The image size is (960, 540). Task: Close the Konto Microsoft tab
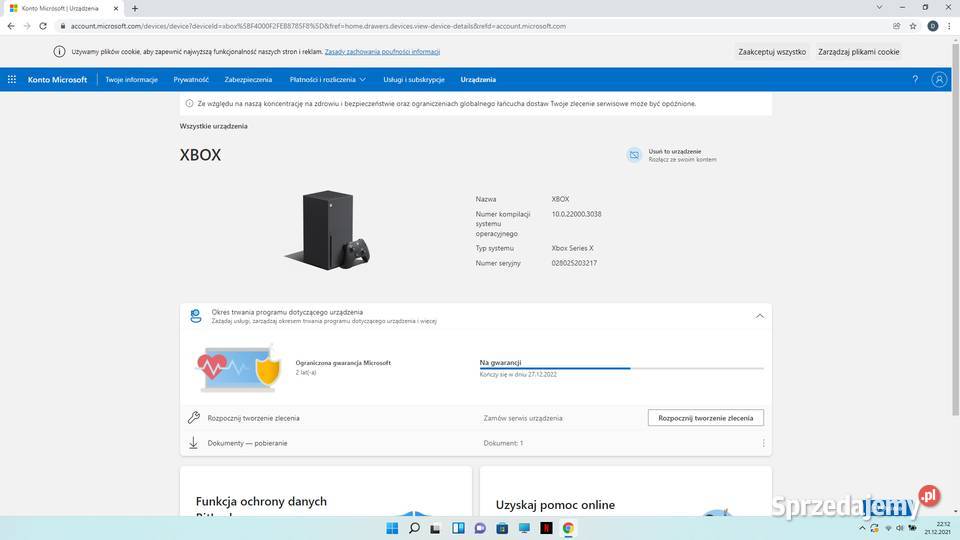pyautogui.click(x=116, y=9)
